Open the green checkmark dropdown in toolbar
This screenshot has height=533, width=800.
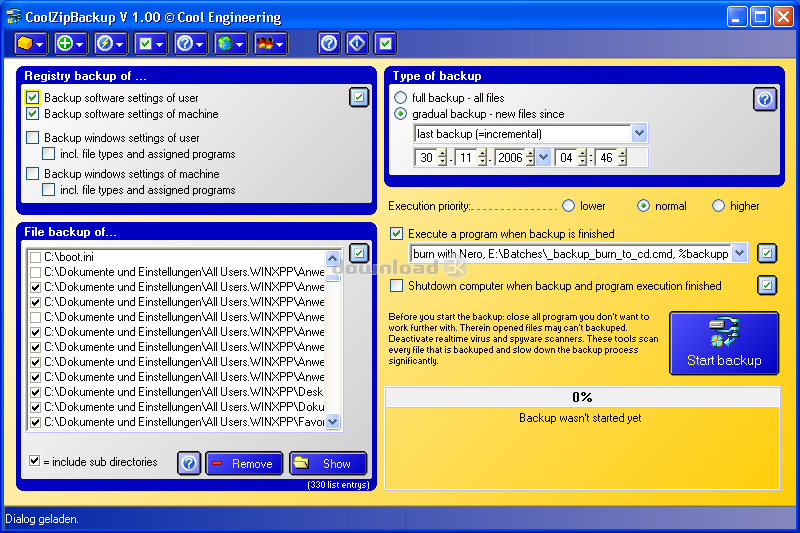[151, 44]
